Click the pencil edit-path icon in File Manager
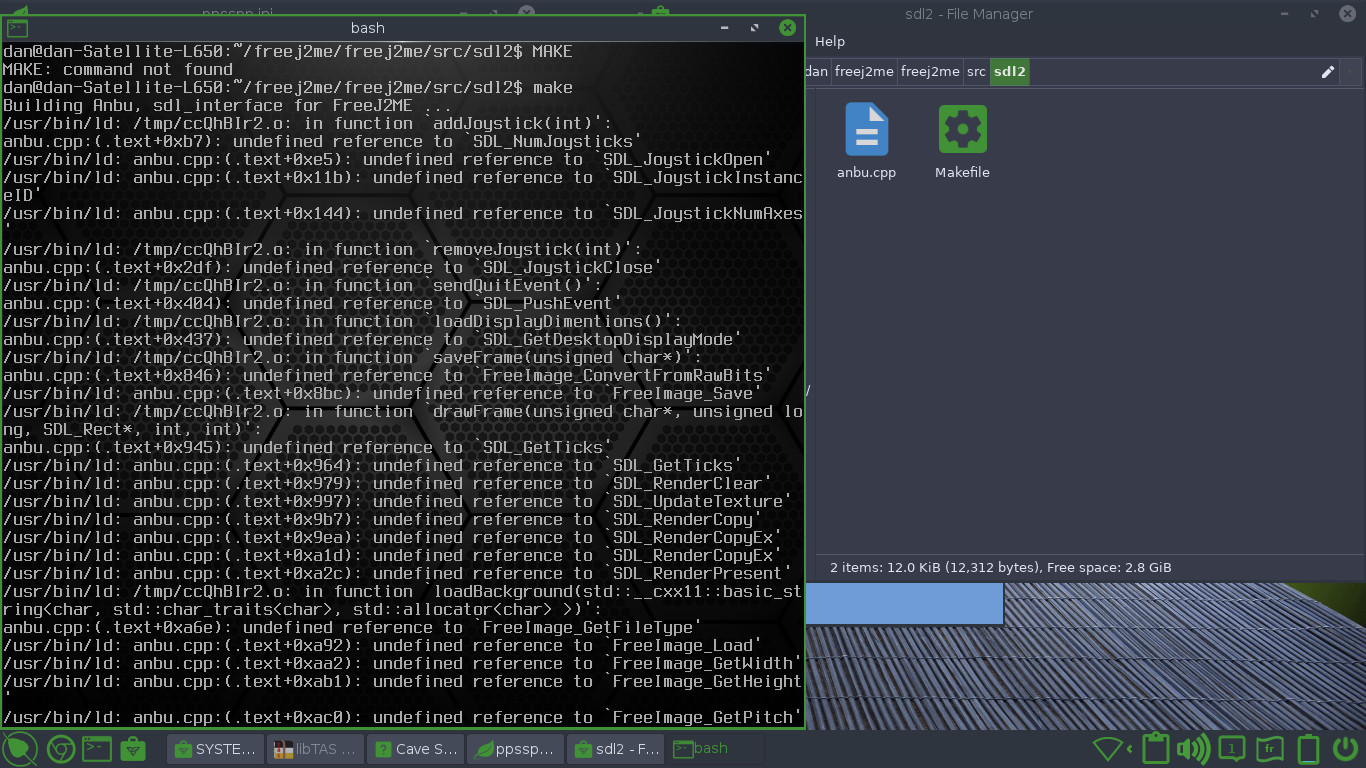This screenshot has width=1366, height=768. (x=1328, y=72)
